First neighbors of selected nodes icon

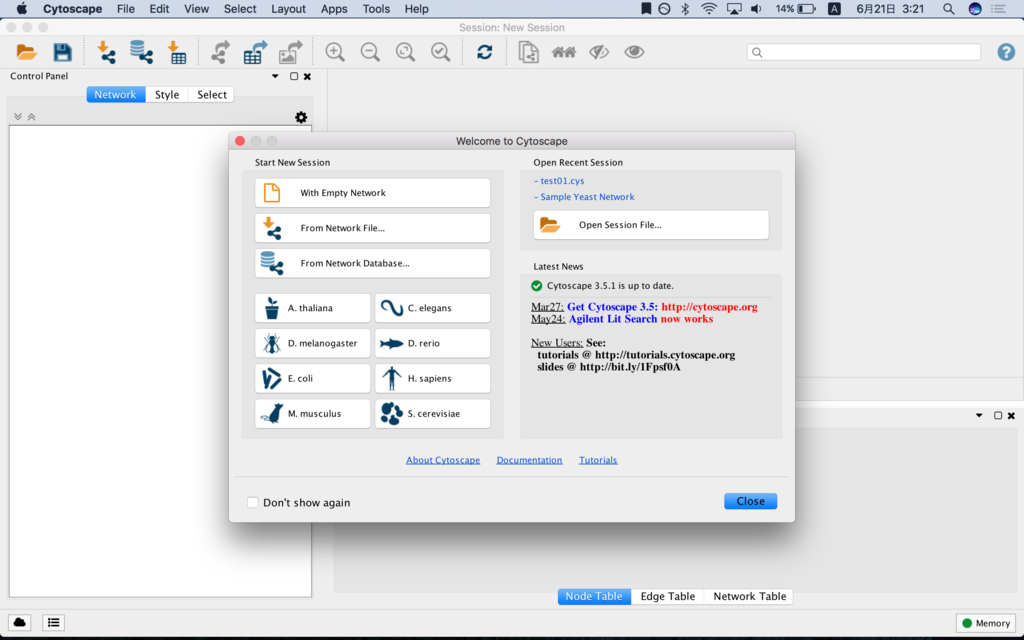coord(564,52)
